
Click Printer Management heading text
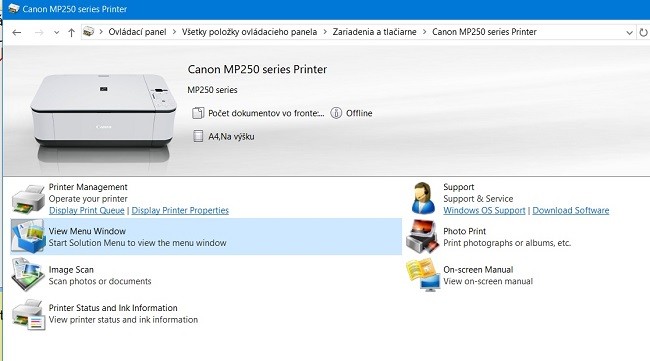coord(88,187)
